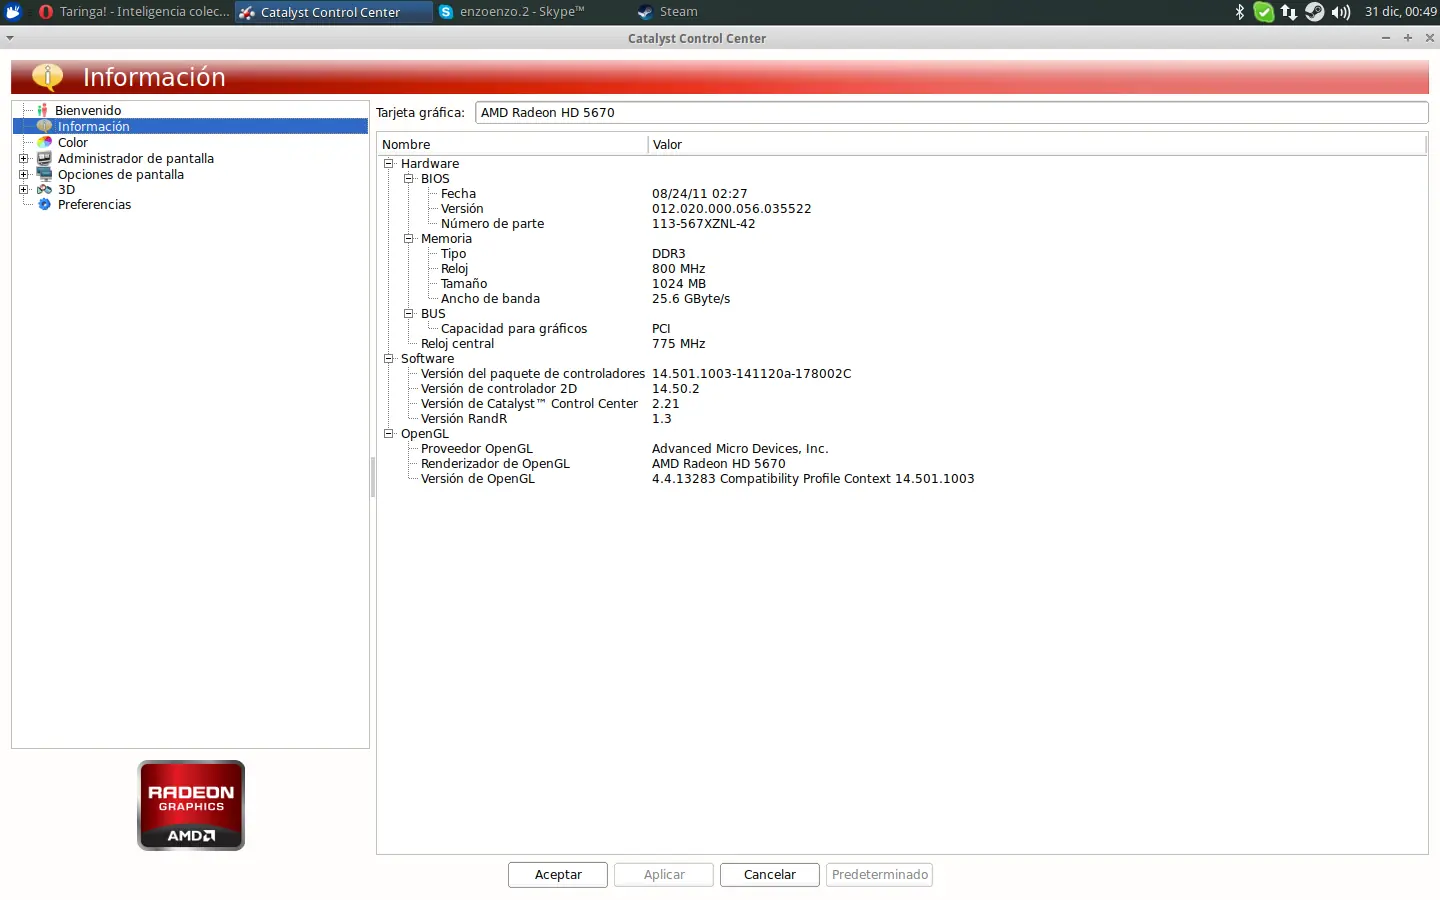1440x900 pixels.
Task: Open the volume control tray icon
Action: click(x=1341, y=12)
